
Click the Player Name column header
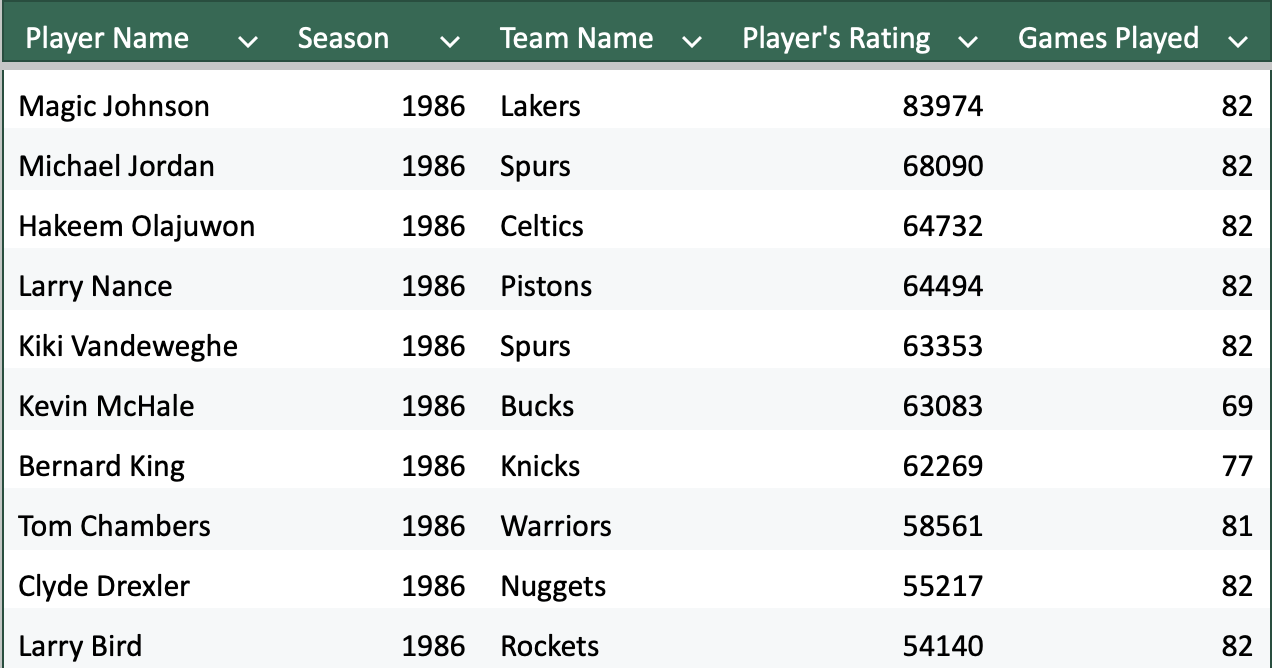coord(107,38)
